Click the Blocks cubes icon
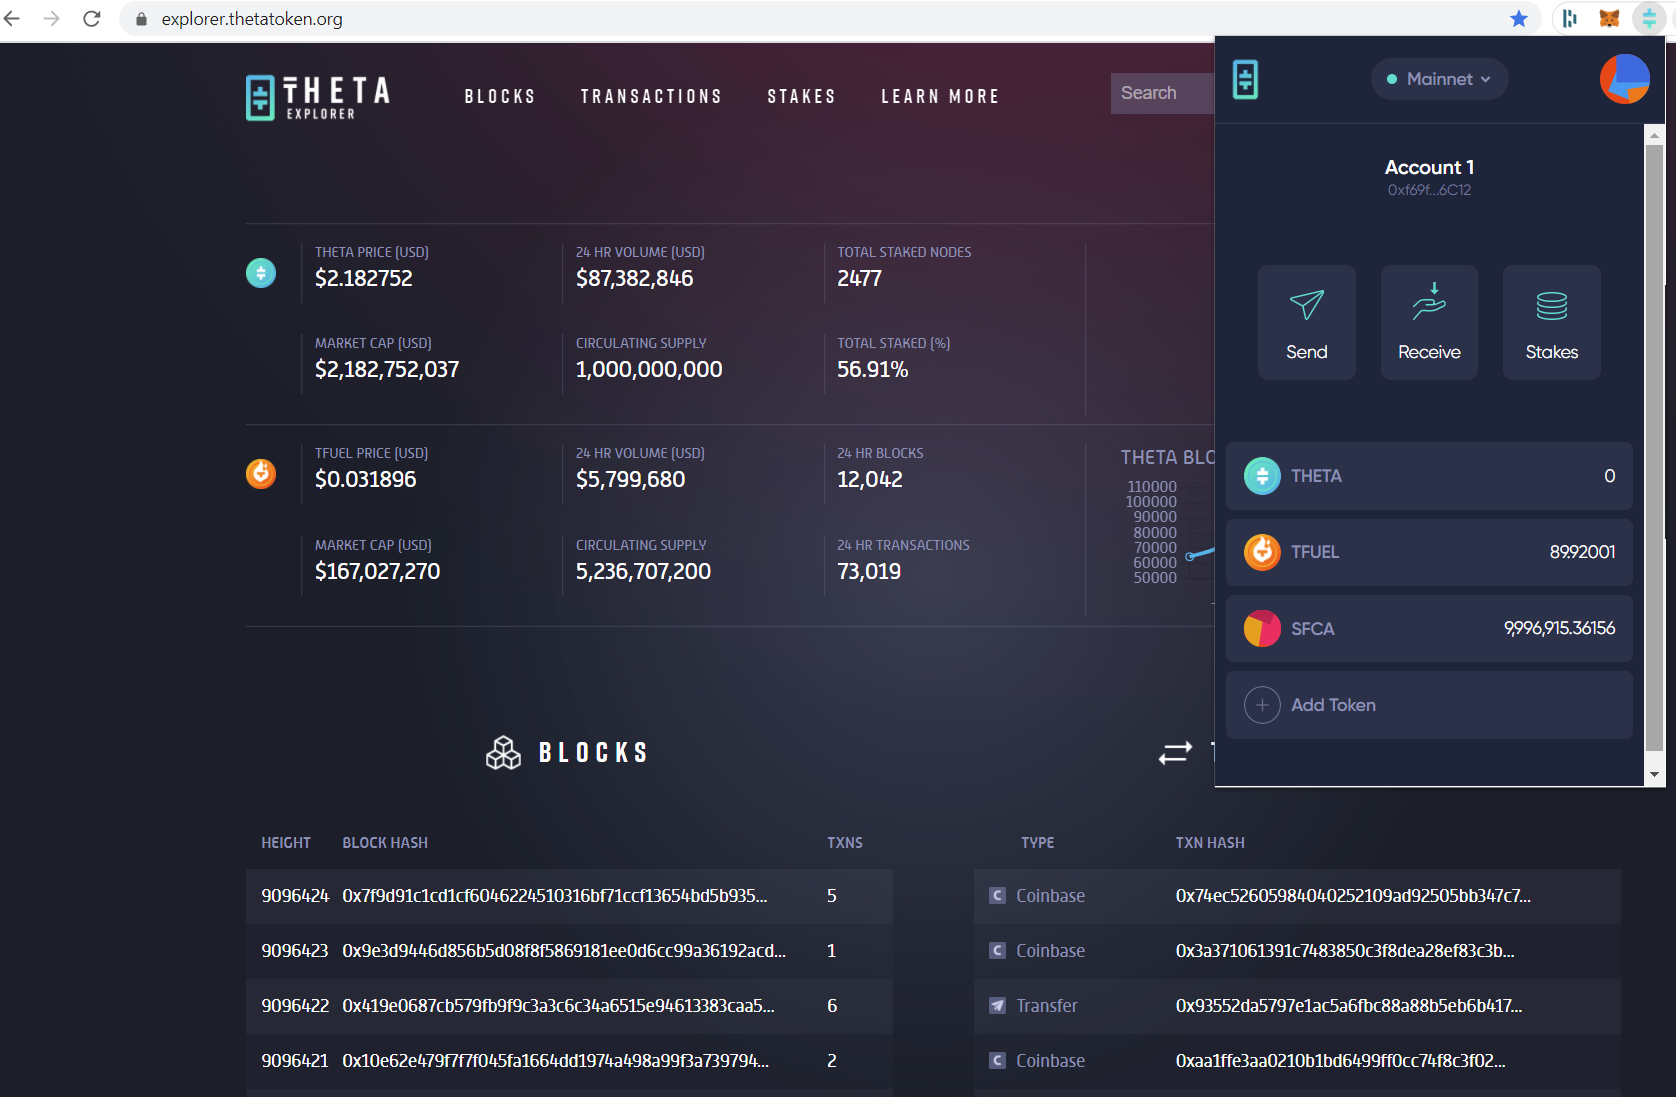1676x1097 pixels. (x=503, y=752)
